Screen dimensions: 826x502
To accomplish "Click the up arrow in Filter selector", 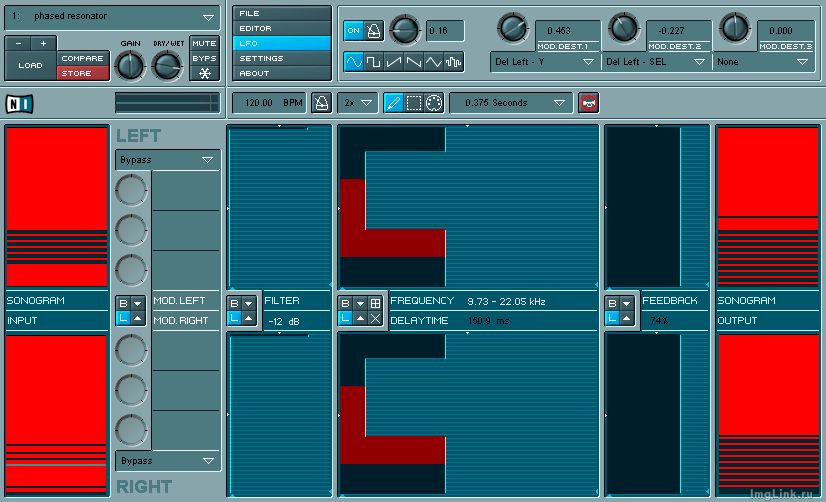I will [249, 318].
